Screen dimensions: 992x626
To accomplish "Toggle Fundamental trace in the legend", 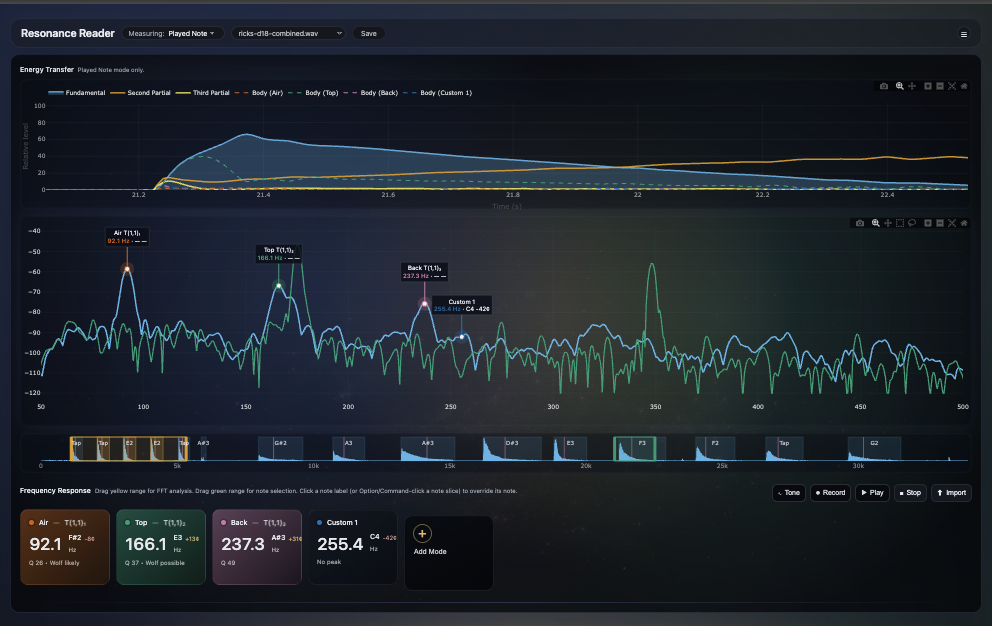I will 77,93.
